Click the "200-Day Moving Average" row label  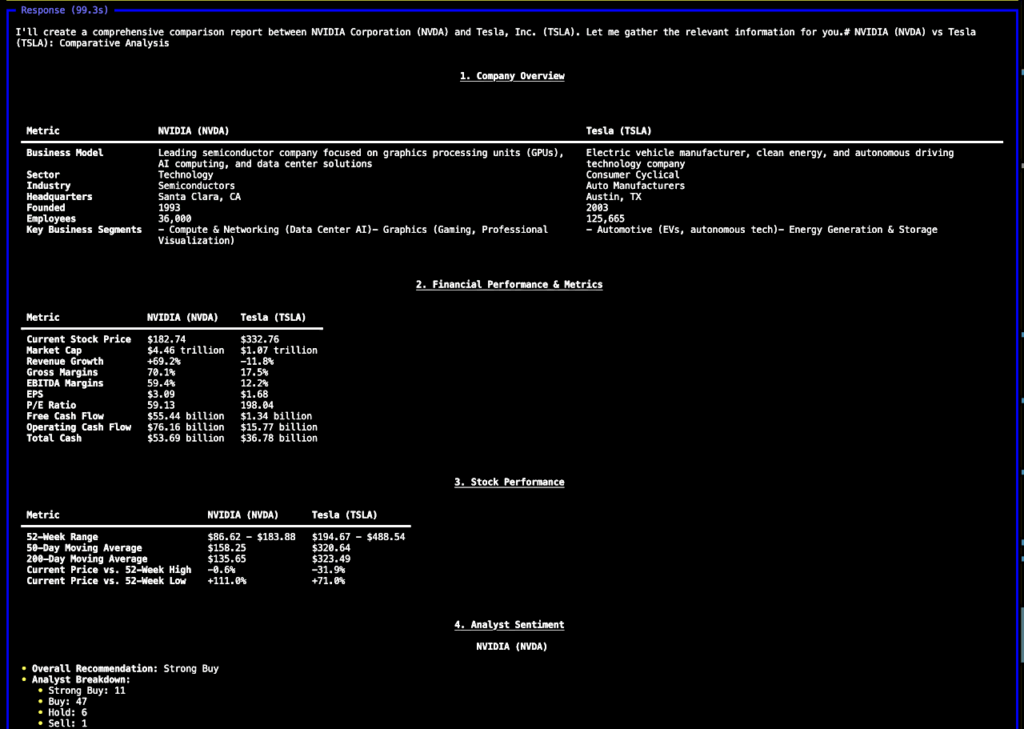pyautogui.click(x=87, y=559)
